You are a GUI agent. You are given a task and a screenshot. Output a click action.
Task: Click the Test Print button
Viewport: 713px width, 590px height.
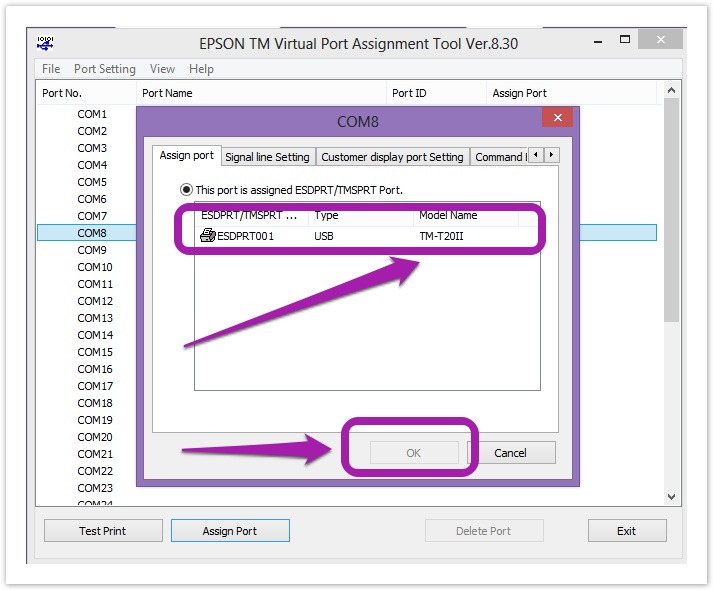(103, 531)
